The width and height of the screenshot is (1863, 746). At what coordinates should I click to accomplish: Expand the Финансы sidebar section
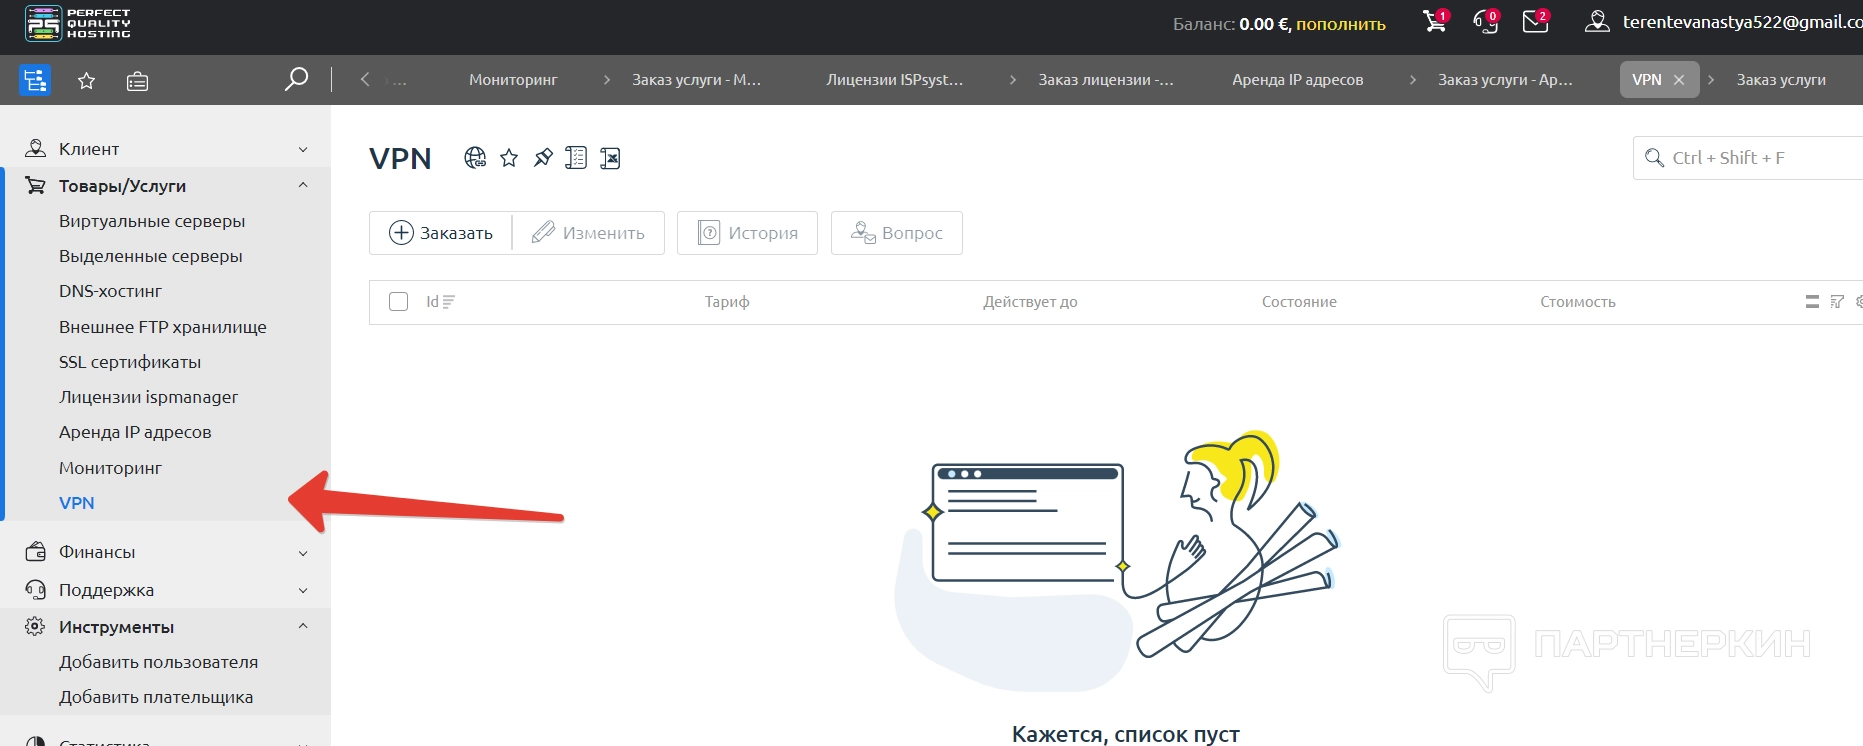[x=166, y=552]
